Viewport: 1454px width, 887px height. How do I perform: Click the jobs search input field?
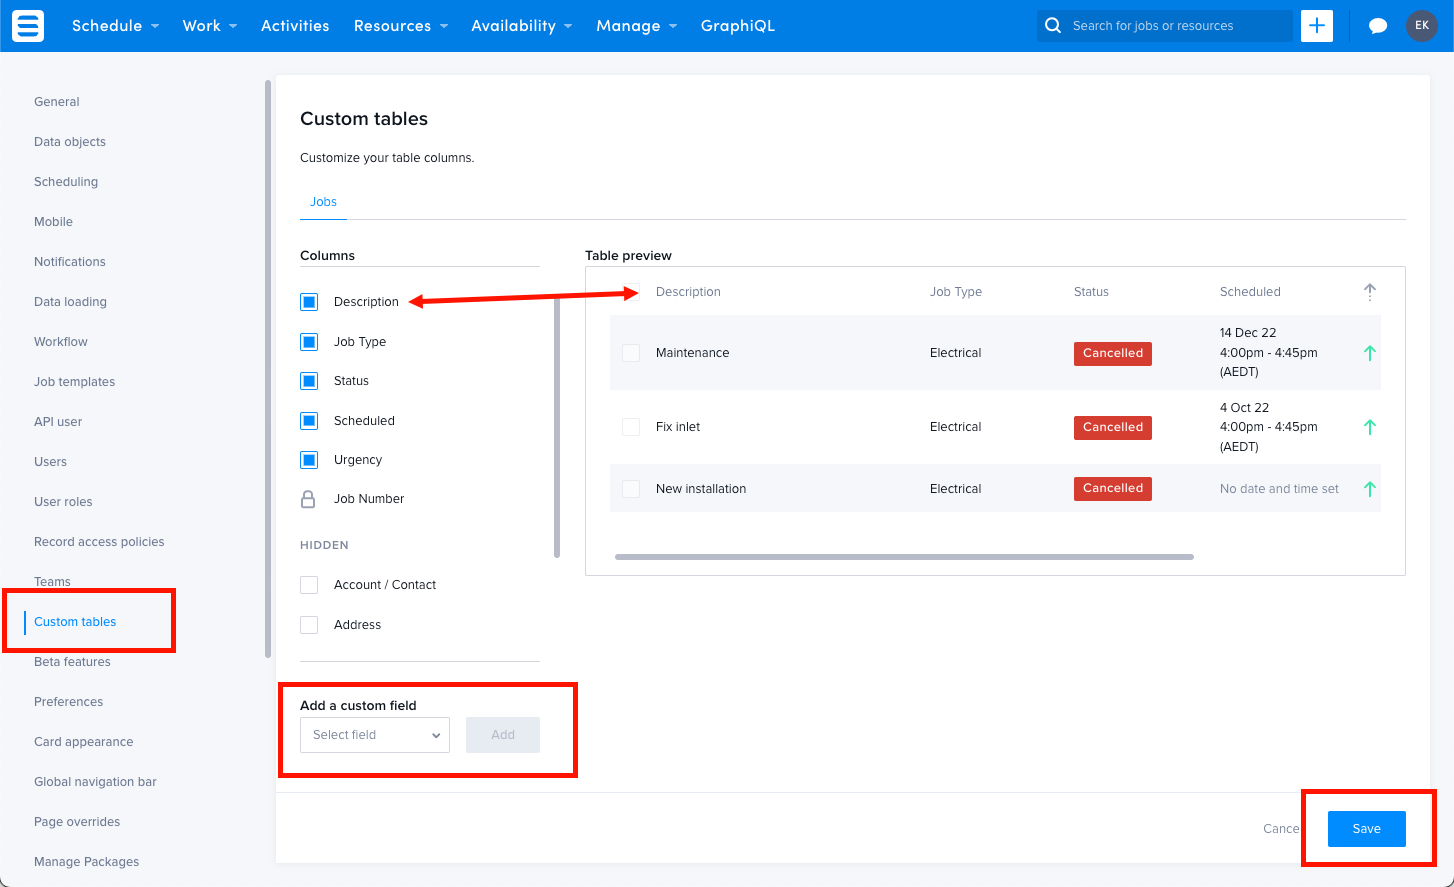pyautogui.click(x=1160, y=26)
